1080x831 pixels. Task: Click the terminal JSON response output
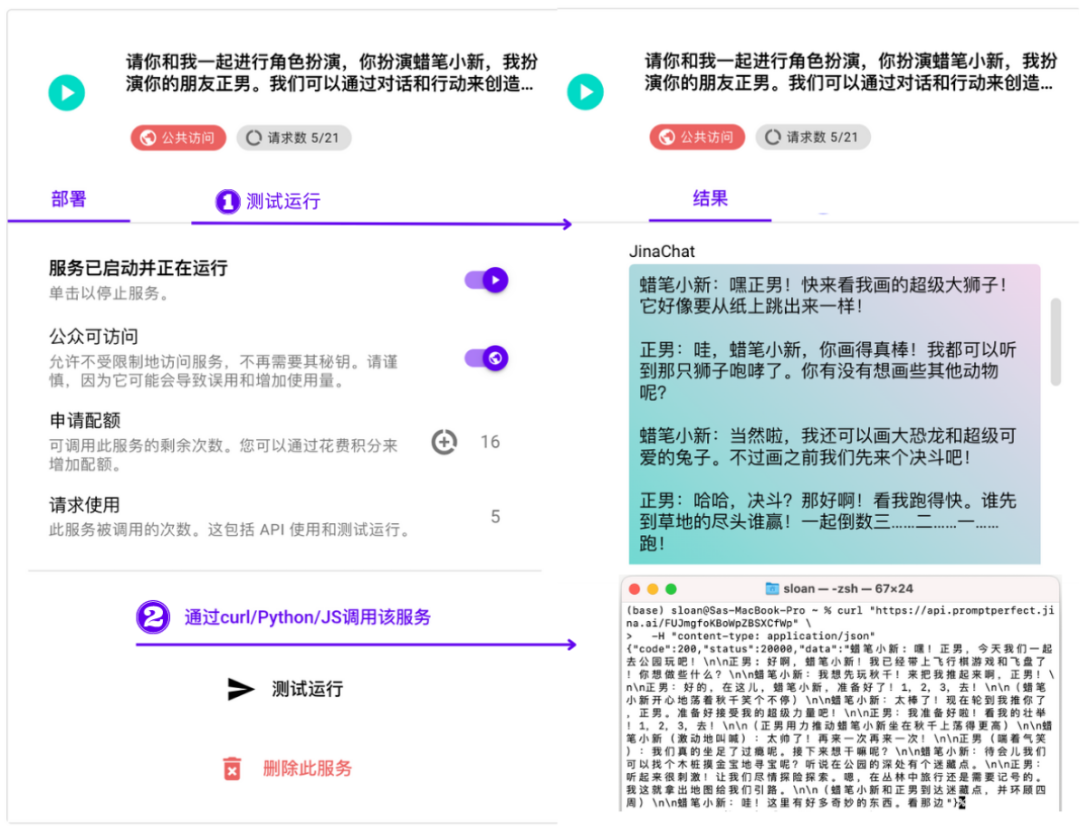tap(839, 726)
